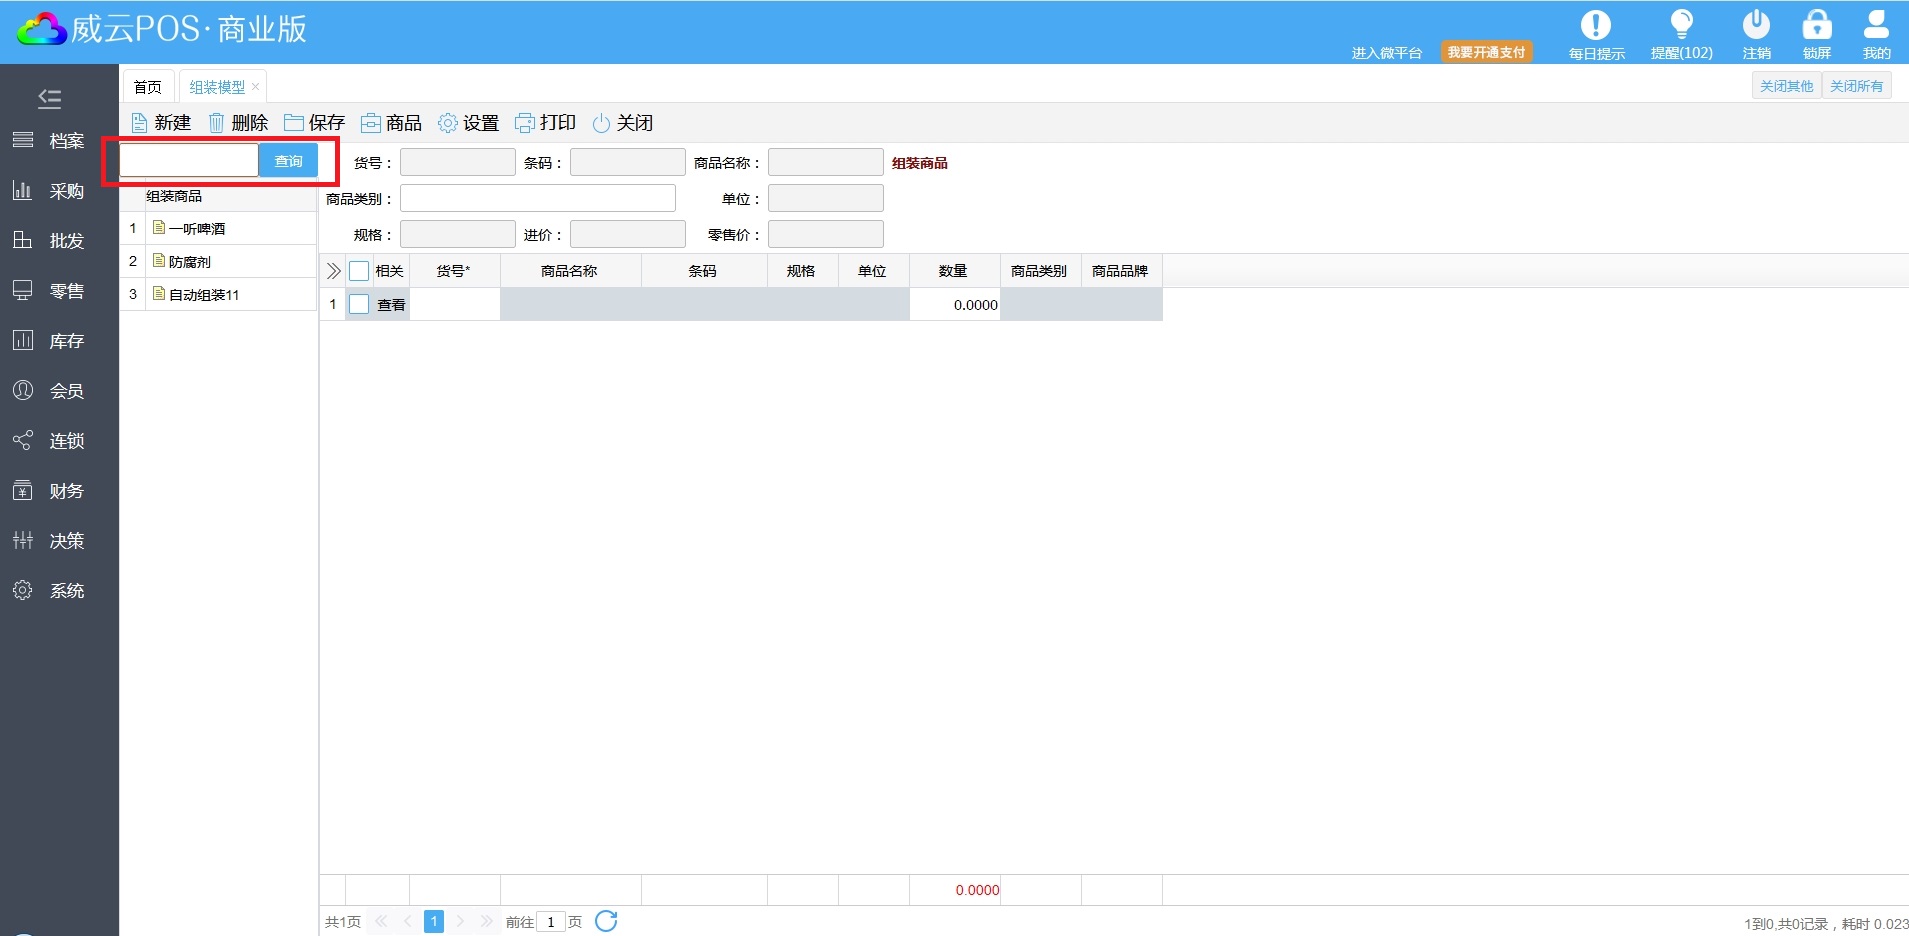
Task: Open the 提醒(102) reminders bulb icon
Action: [1681, 25]
